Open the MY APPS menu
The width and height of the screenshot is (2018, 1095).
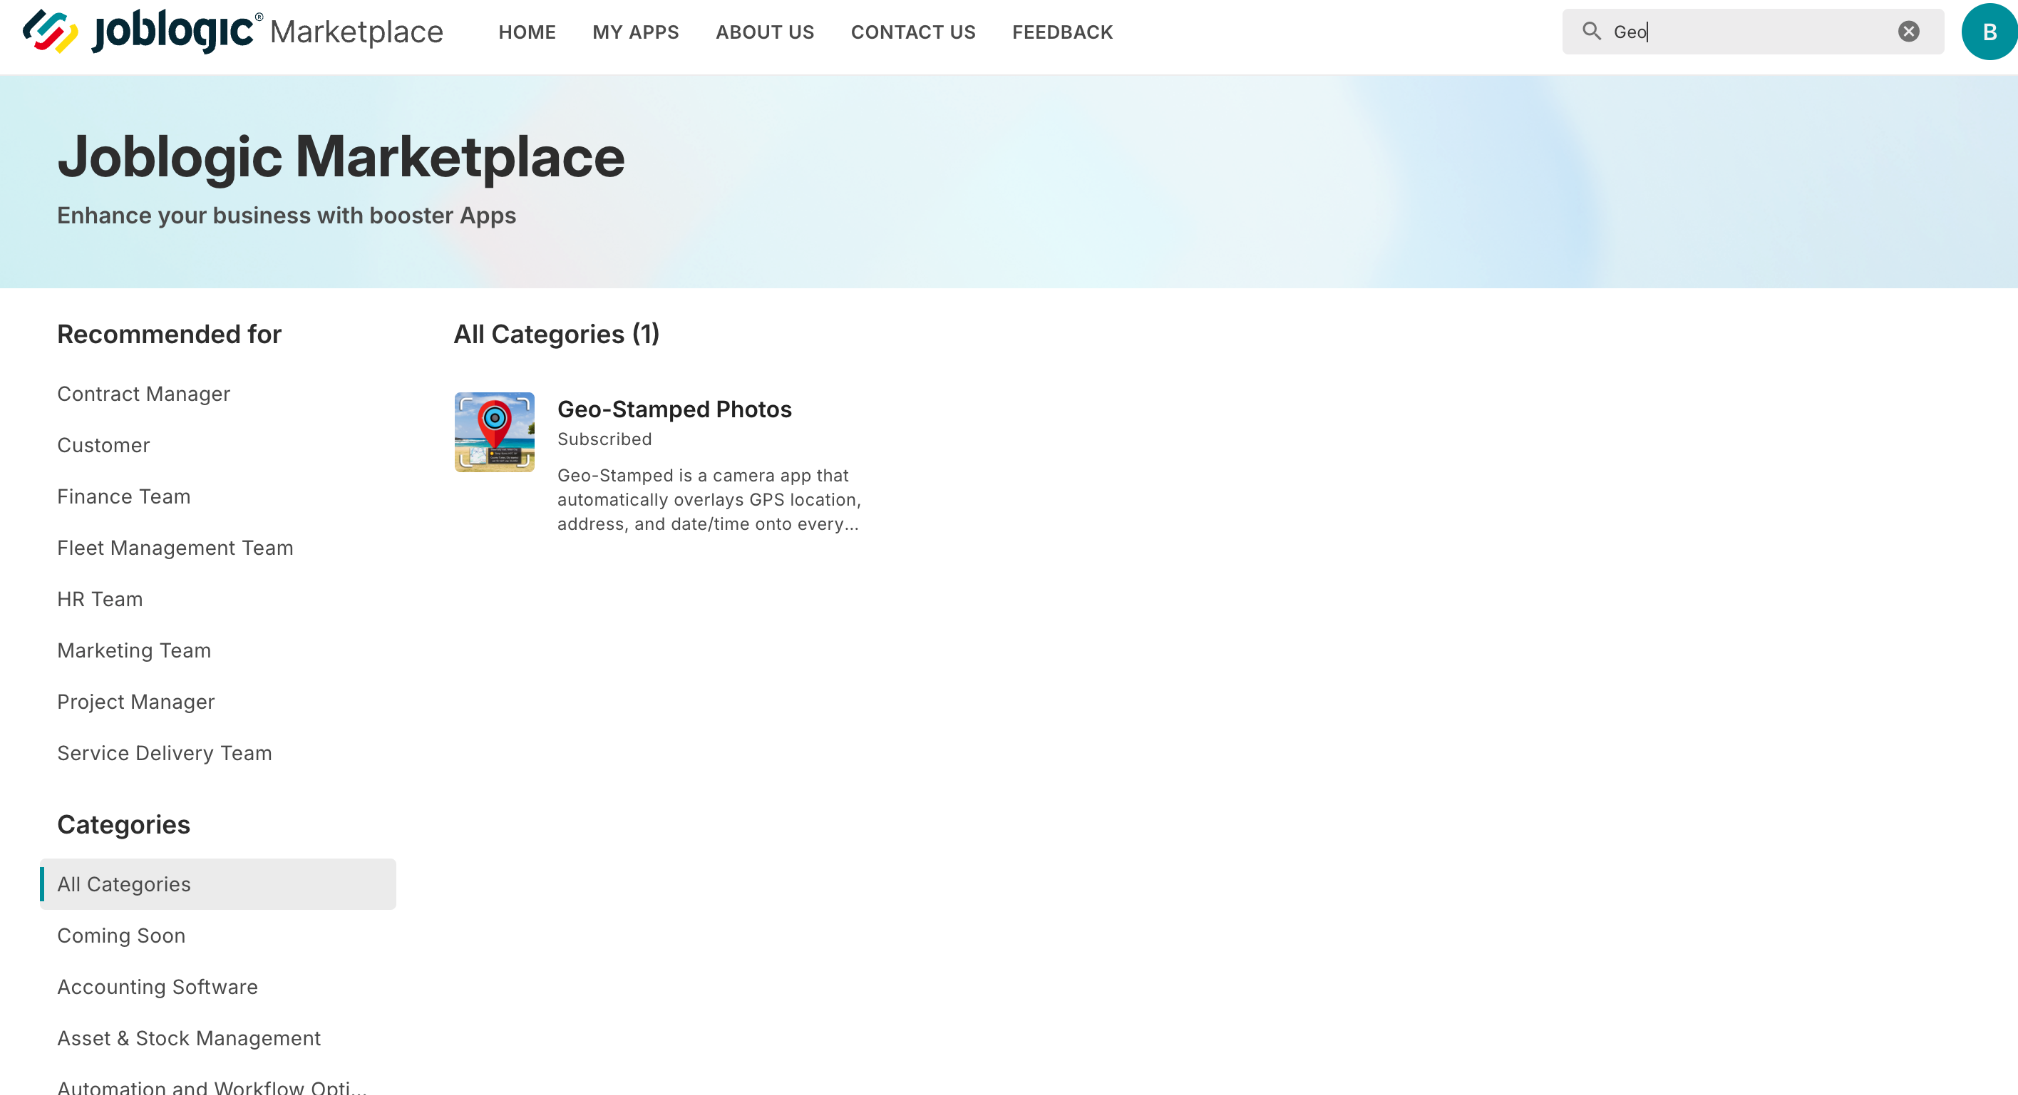(x=636, y=32)
